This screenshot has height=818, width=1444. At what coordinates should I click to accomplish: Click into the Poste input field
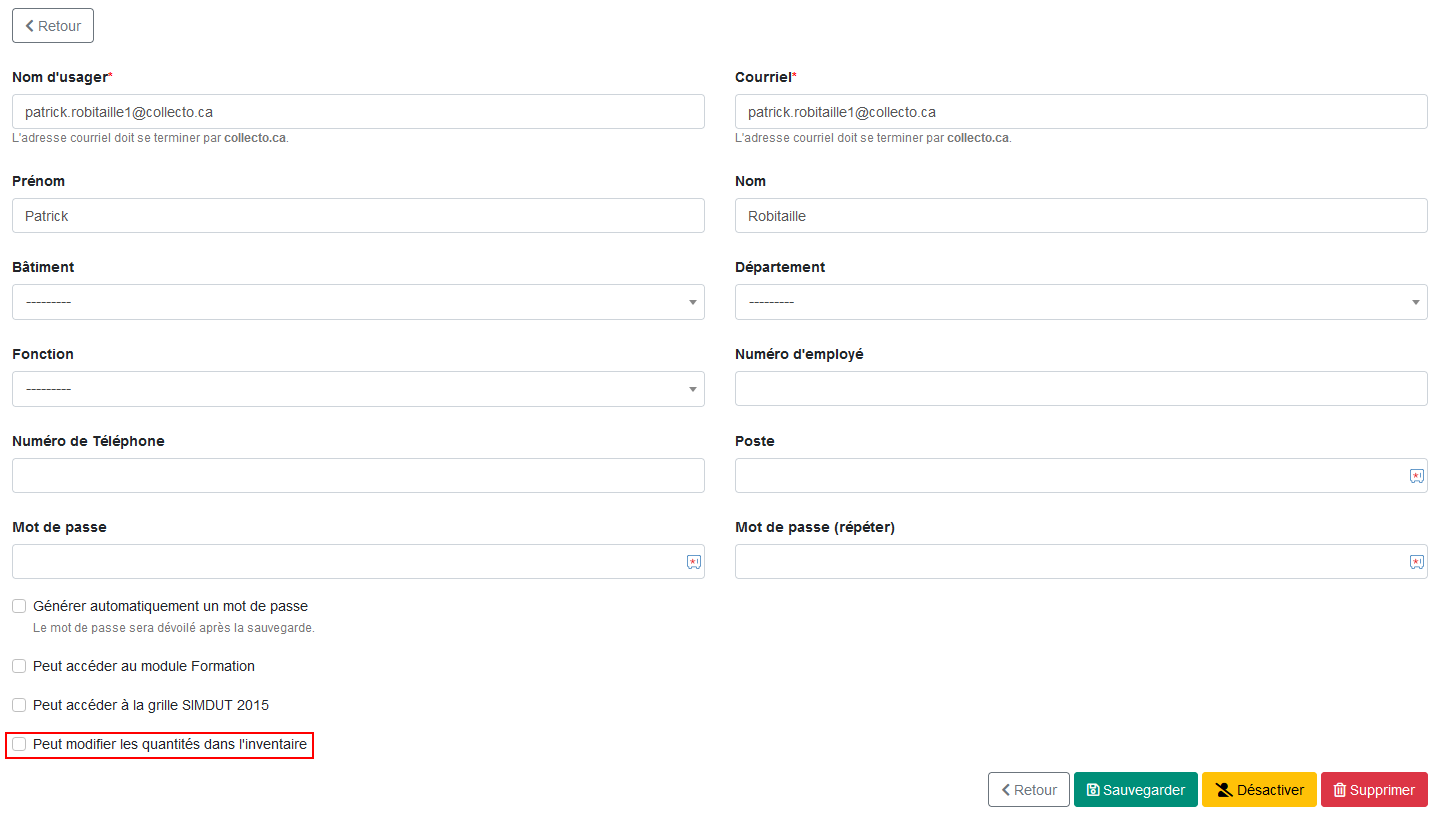tap(1081, 476)
